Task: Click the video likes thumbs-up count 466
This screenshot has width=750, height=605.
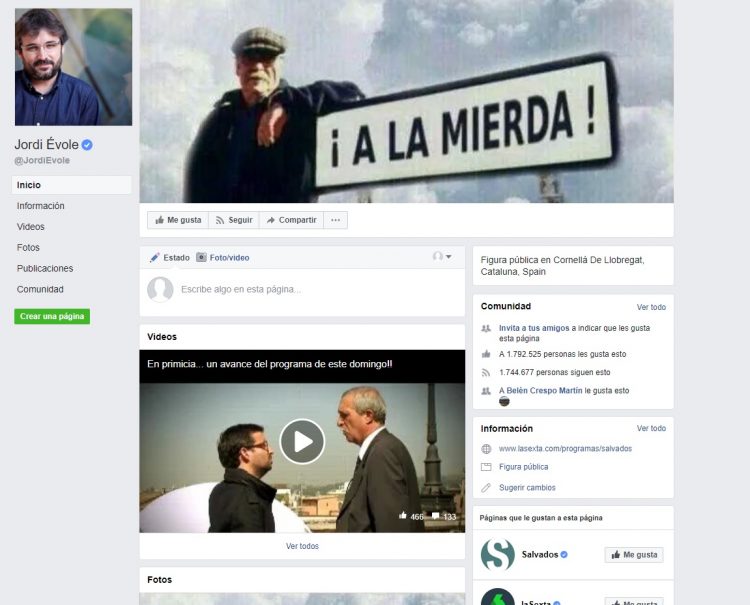Action: pyautogui.click(x=411, y=517)
